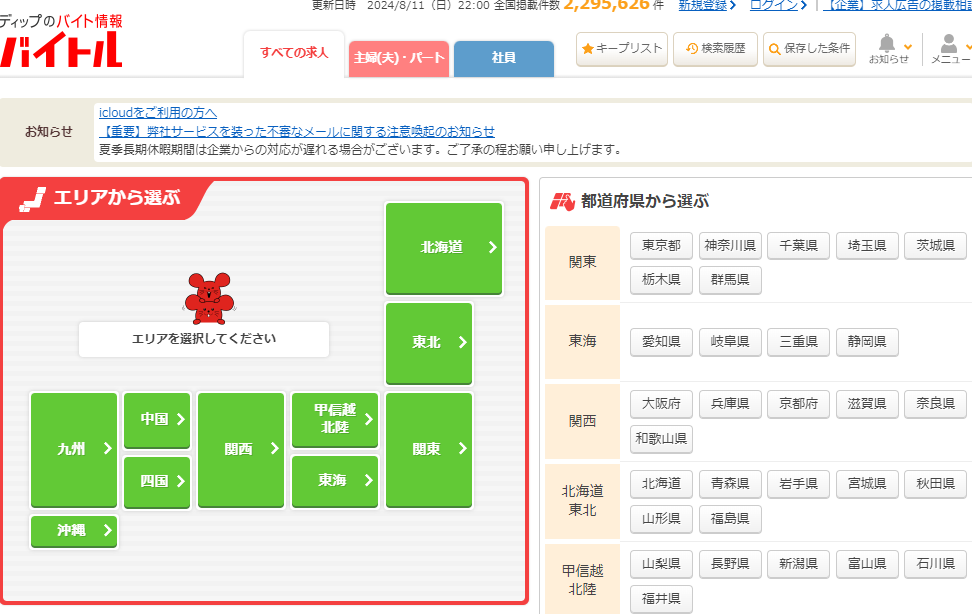Screen dimensions: 972x614
Task: Open 保存した条件 saved conditions button
Action: (x=809, y=48)
